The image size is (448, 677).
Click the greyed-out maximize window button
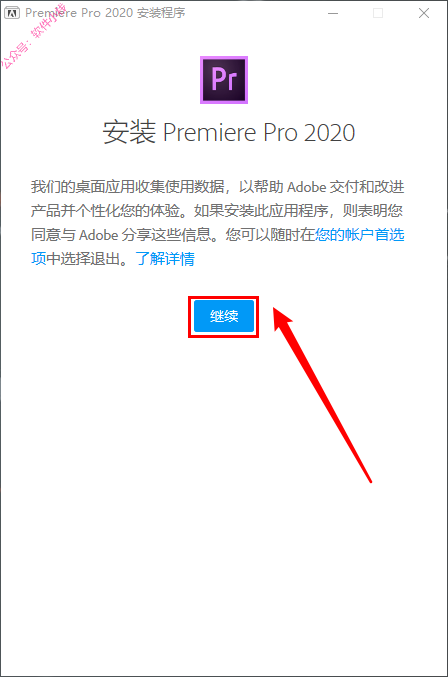pyautogui.click(x=378, y=13)
